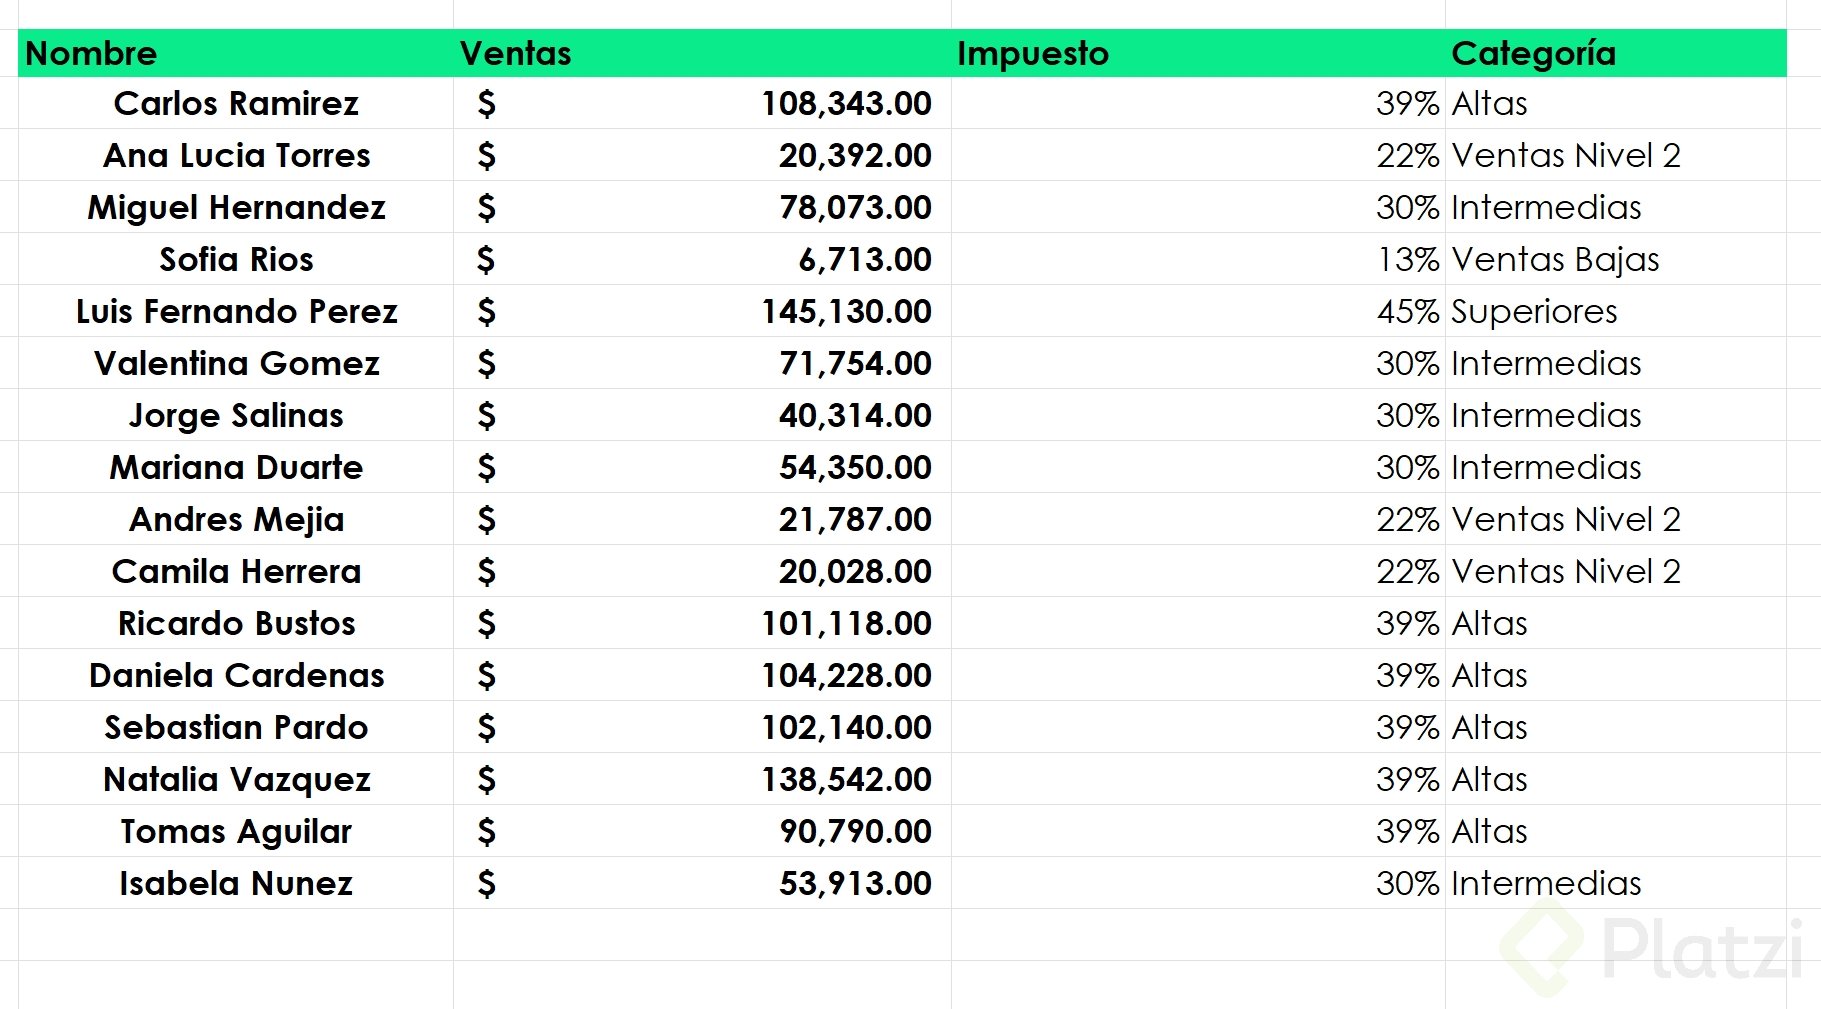Select the 138,542.00 sales amount
The width and height of the screenshot is (1821, 1009).
846,779
